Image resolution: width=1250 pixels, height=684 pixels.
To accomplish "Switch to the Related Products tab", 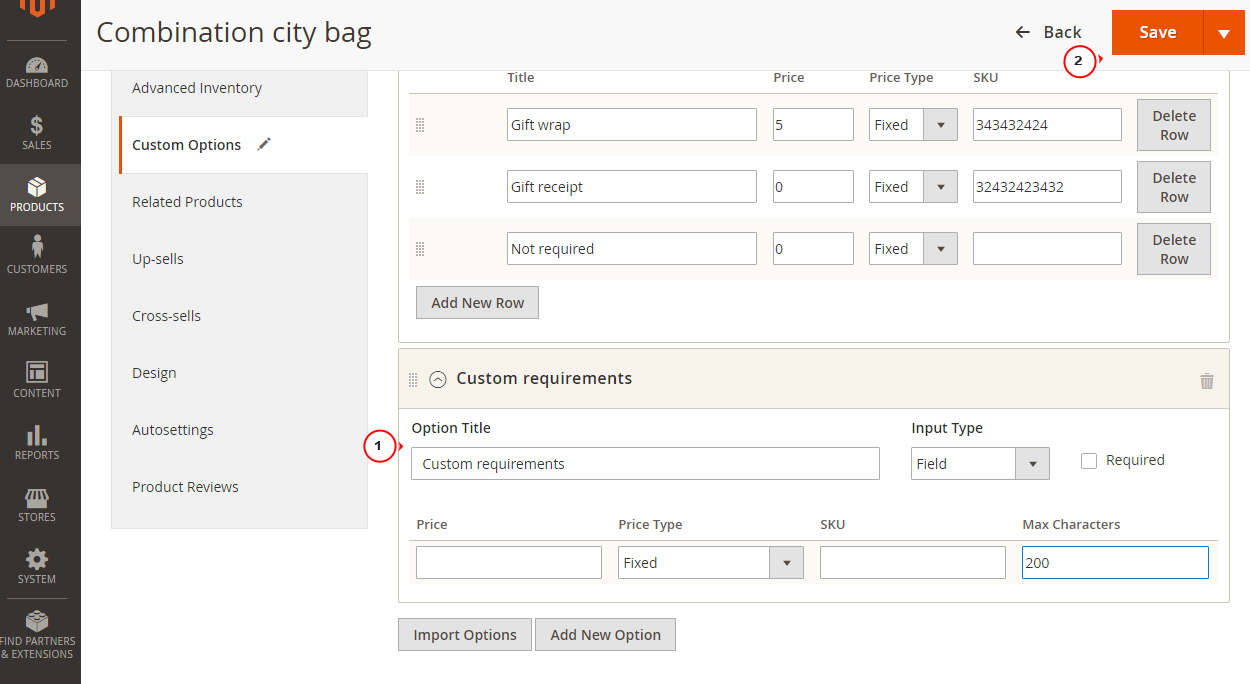I will point(187,202).
